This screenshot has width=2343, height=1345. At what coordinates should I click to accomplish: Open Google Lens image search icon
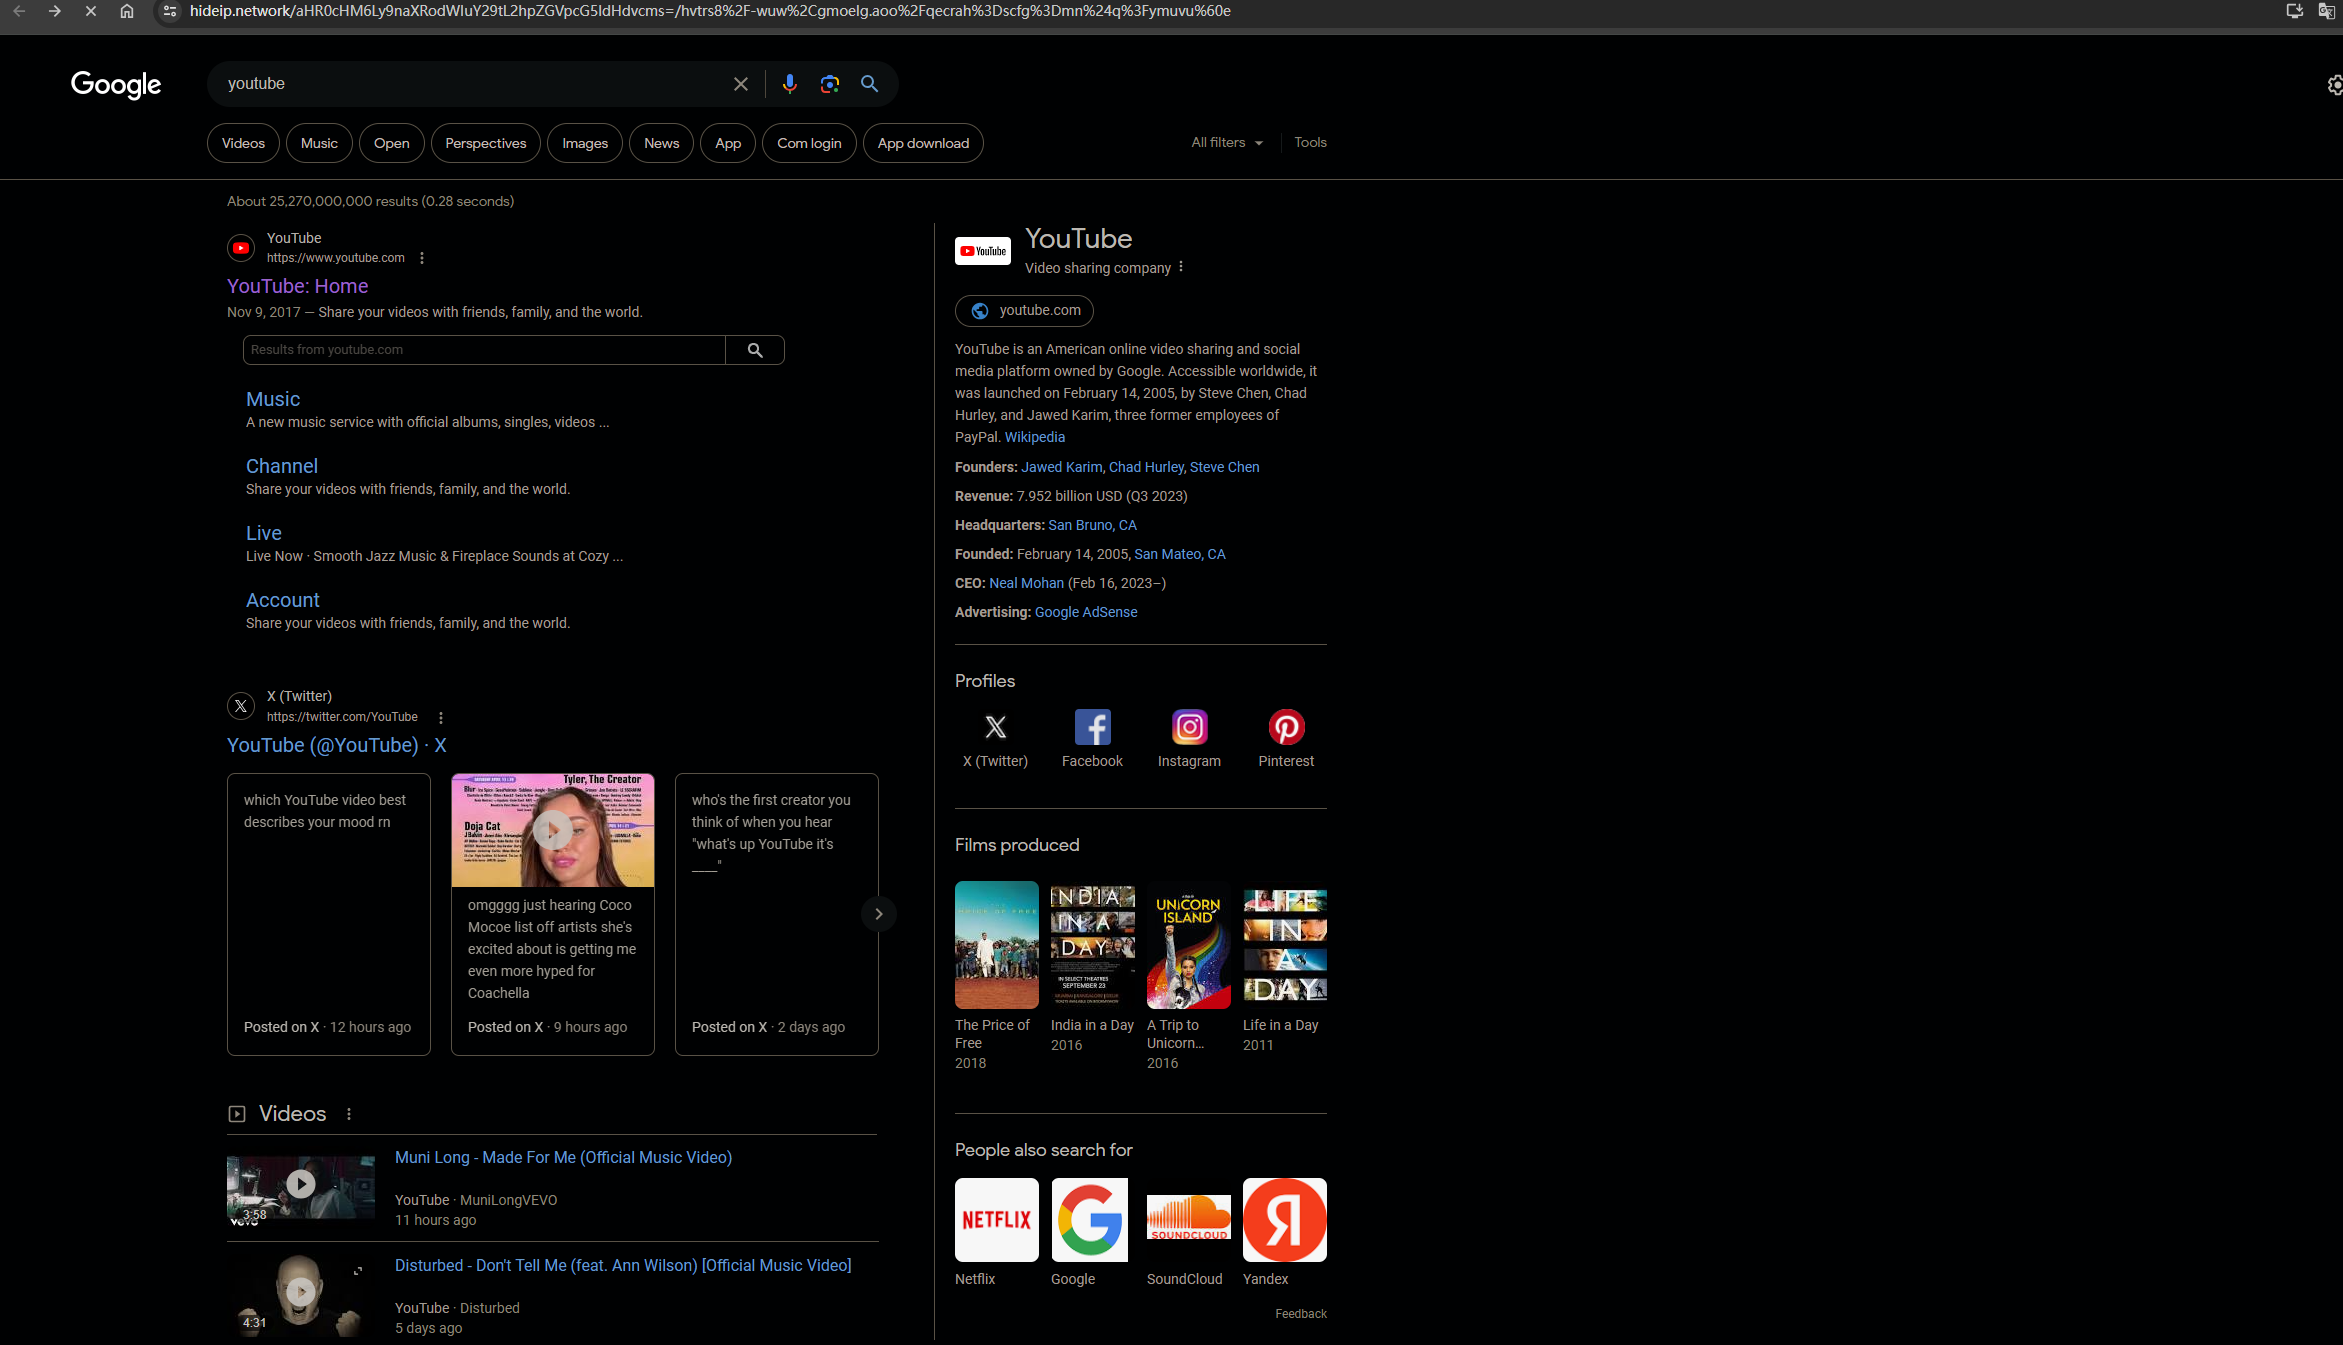coord(829,84)
